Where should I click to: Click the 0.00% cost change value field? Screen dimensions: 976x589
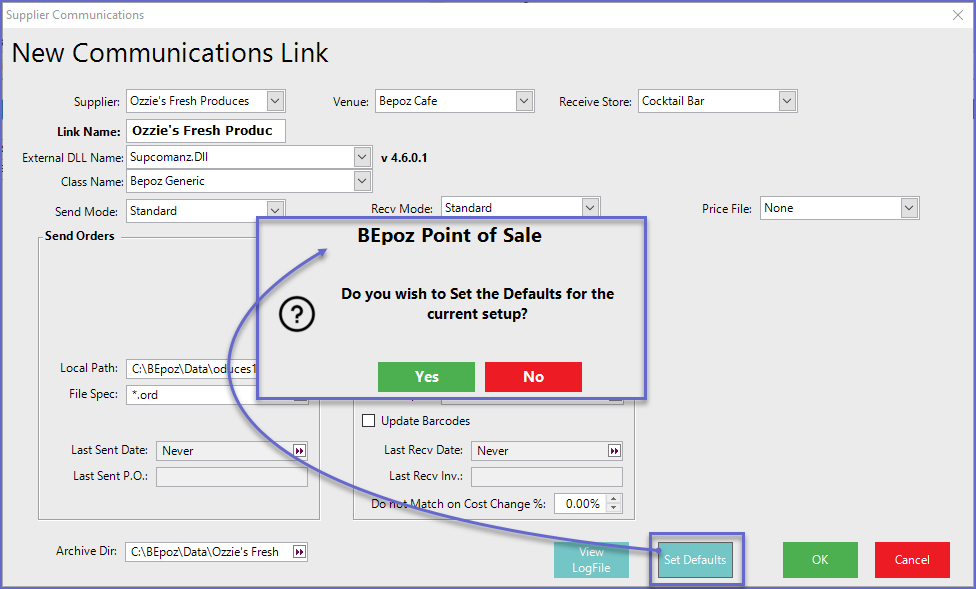pos(581,504)
